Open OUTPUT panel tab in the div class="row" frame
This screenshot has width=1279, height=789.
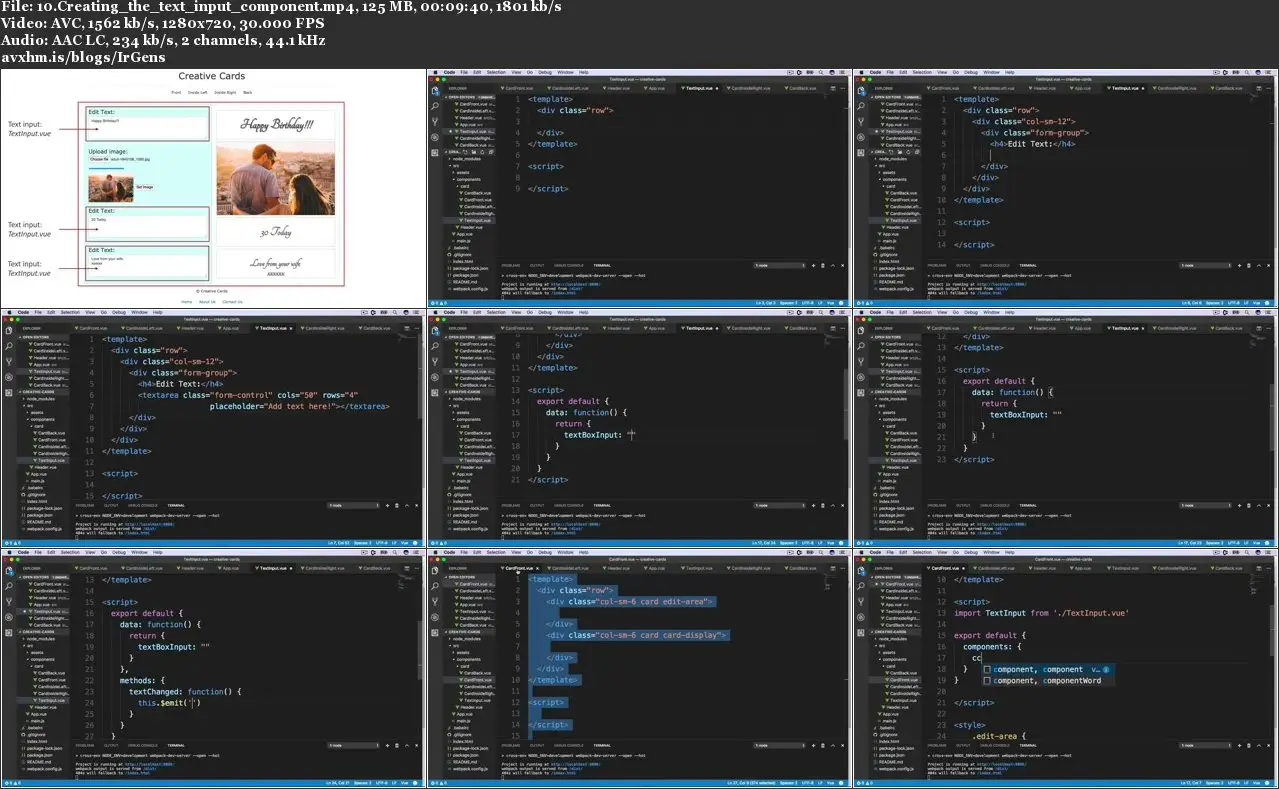click(x=537, y=265)
